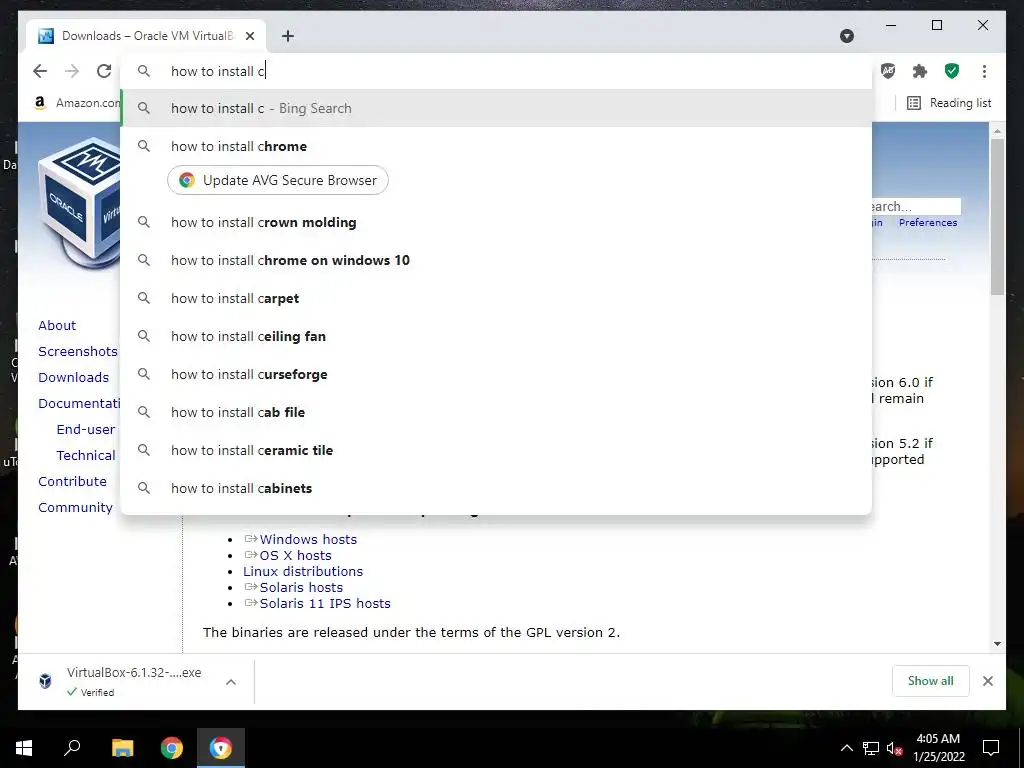Screen dimensions: 1024x768
Task: Open the Linux distributions link
Action: (303, 571)
